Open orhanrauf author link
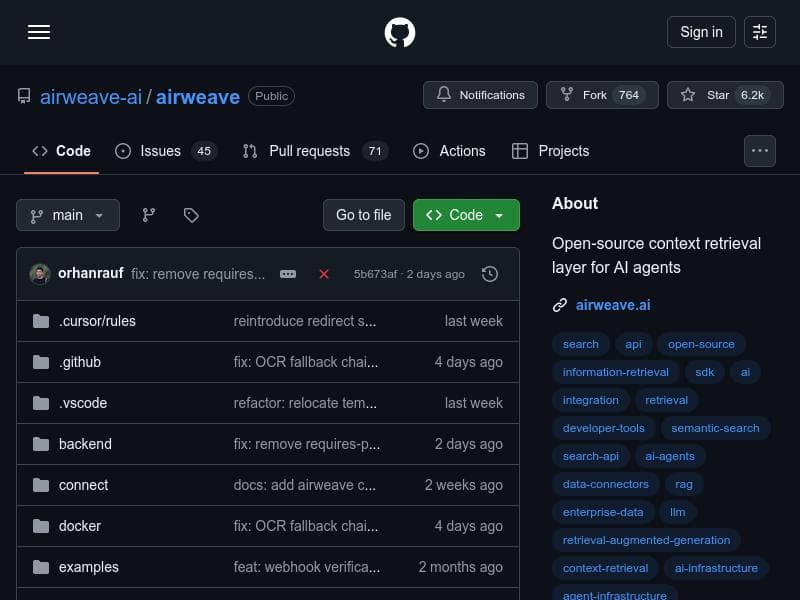This screenshot has width=800, height=600. tap(91, 273)
